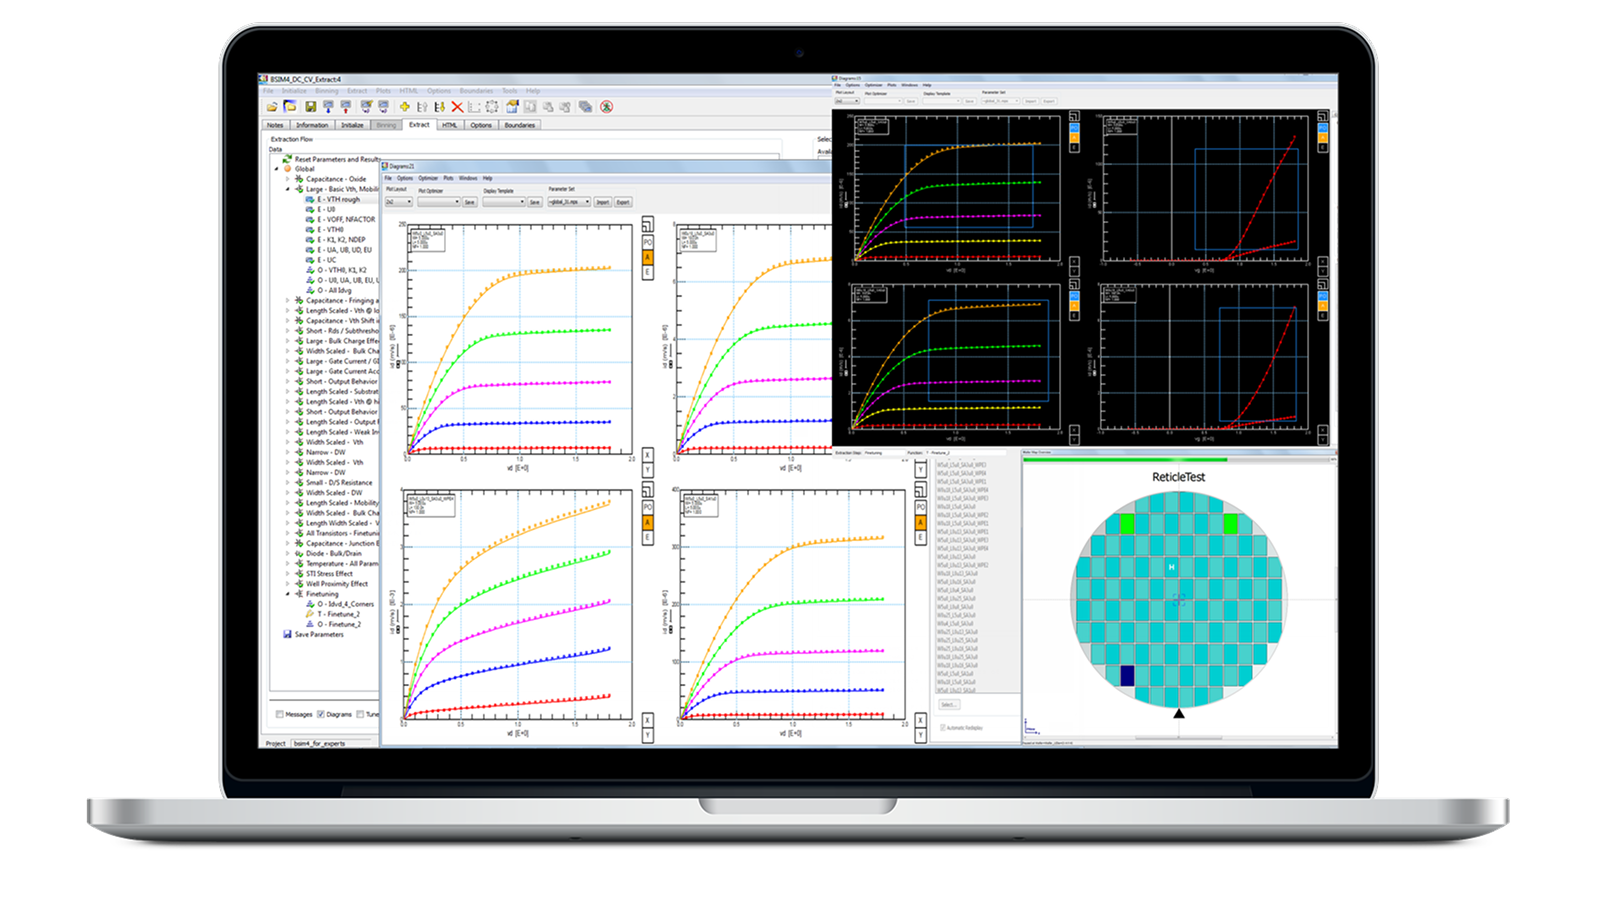Viewport: 1600px width, 900px height.
Task: Toggle orange A button beside top-left Diagrams21 plot
Action: tap(647, 257)
